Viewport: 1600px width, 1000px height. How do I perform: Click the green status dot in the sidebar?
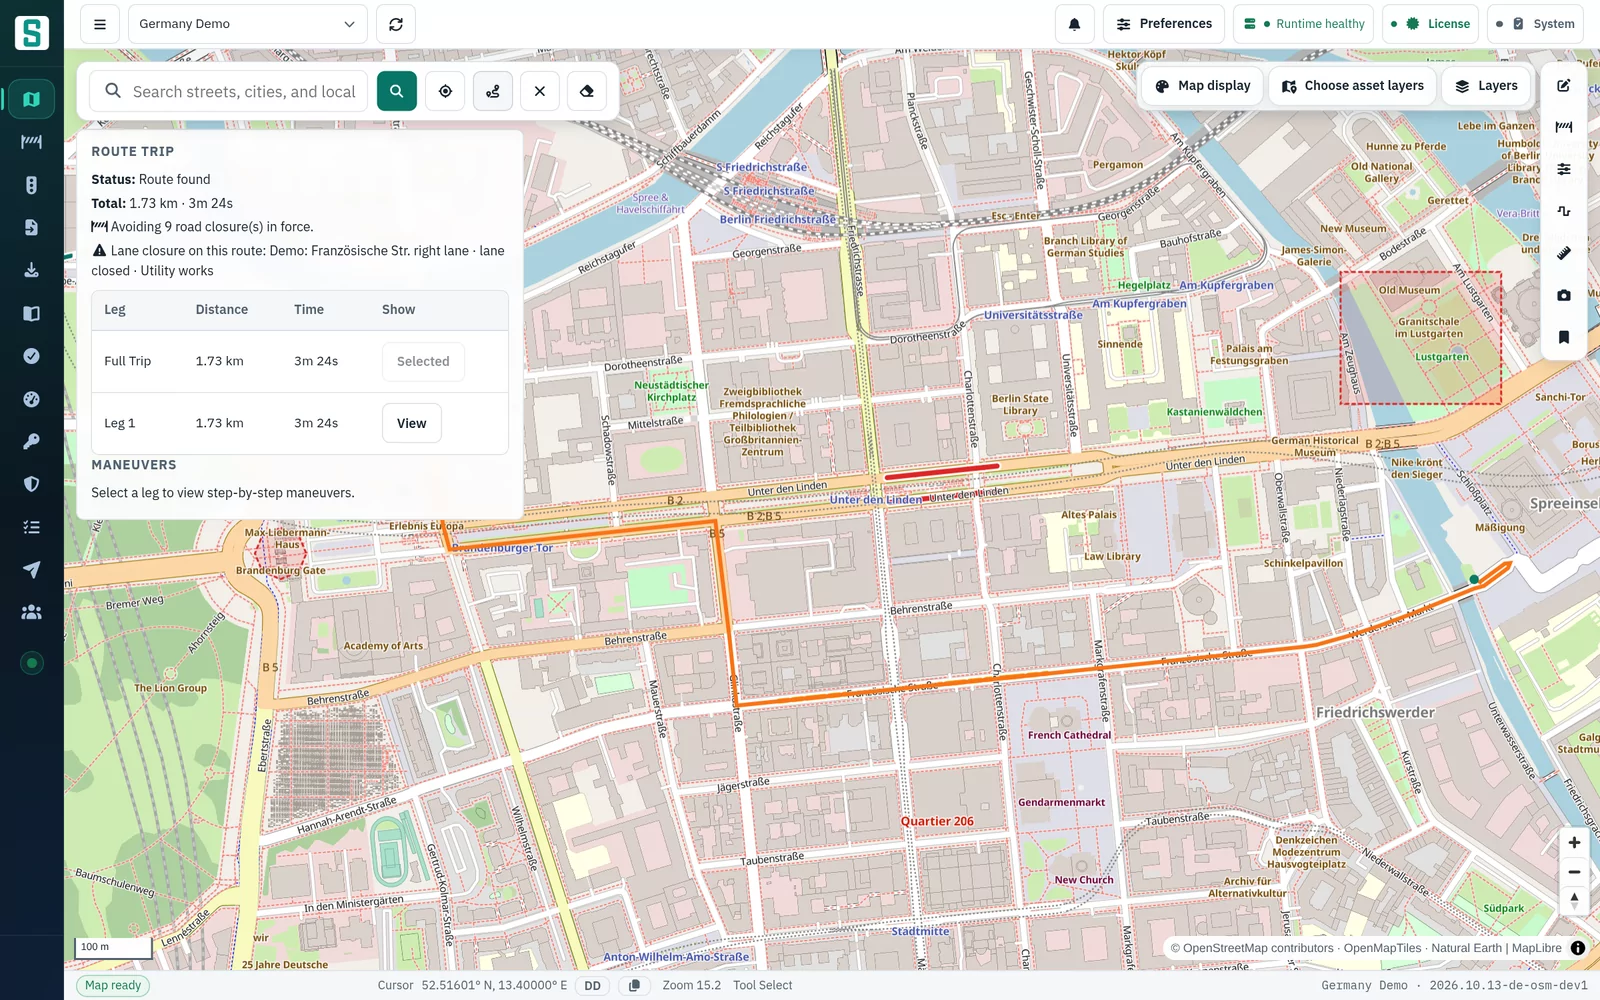(32, 663)
